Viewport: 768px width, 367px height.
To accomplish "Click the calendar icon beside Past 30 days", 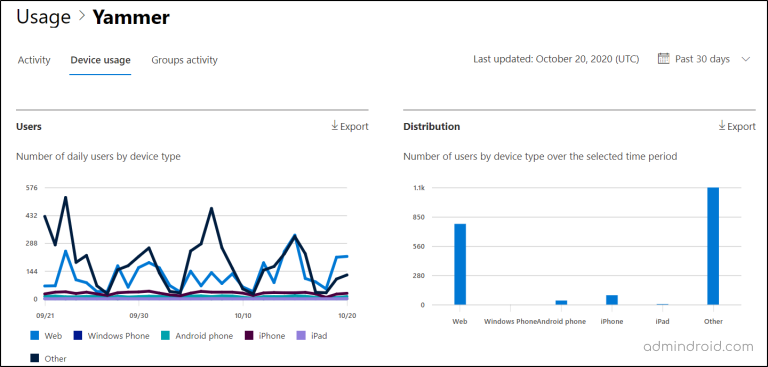I will point(663,59).
